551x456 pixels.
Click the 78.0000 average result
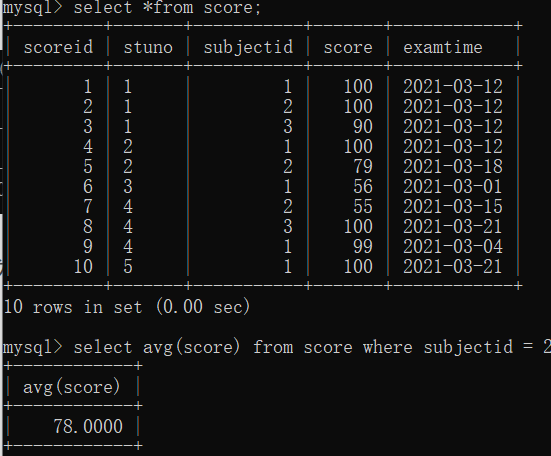(88, 426)
